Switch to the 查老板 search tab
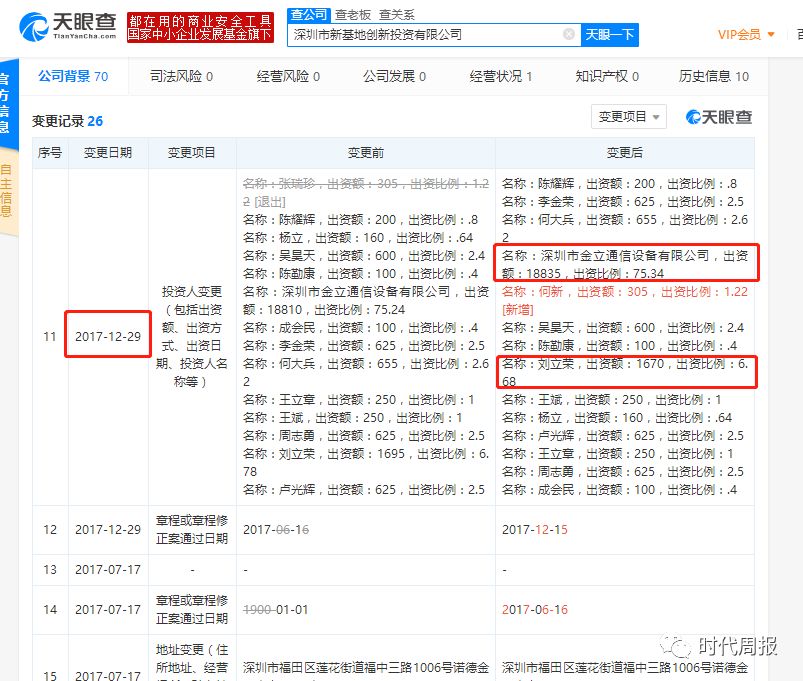The width and height of the screenshot is (803, 681). tap(350, 15)
